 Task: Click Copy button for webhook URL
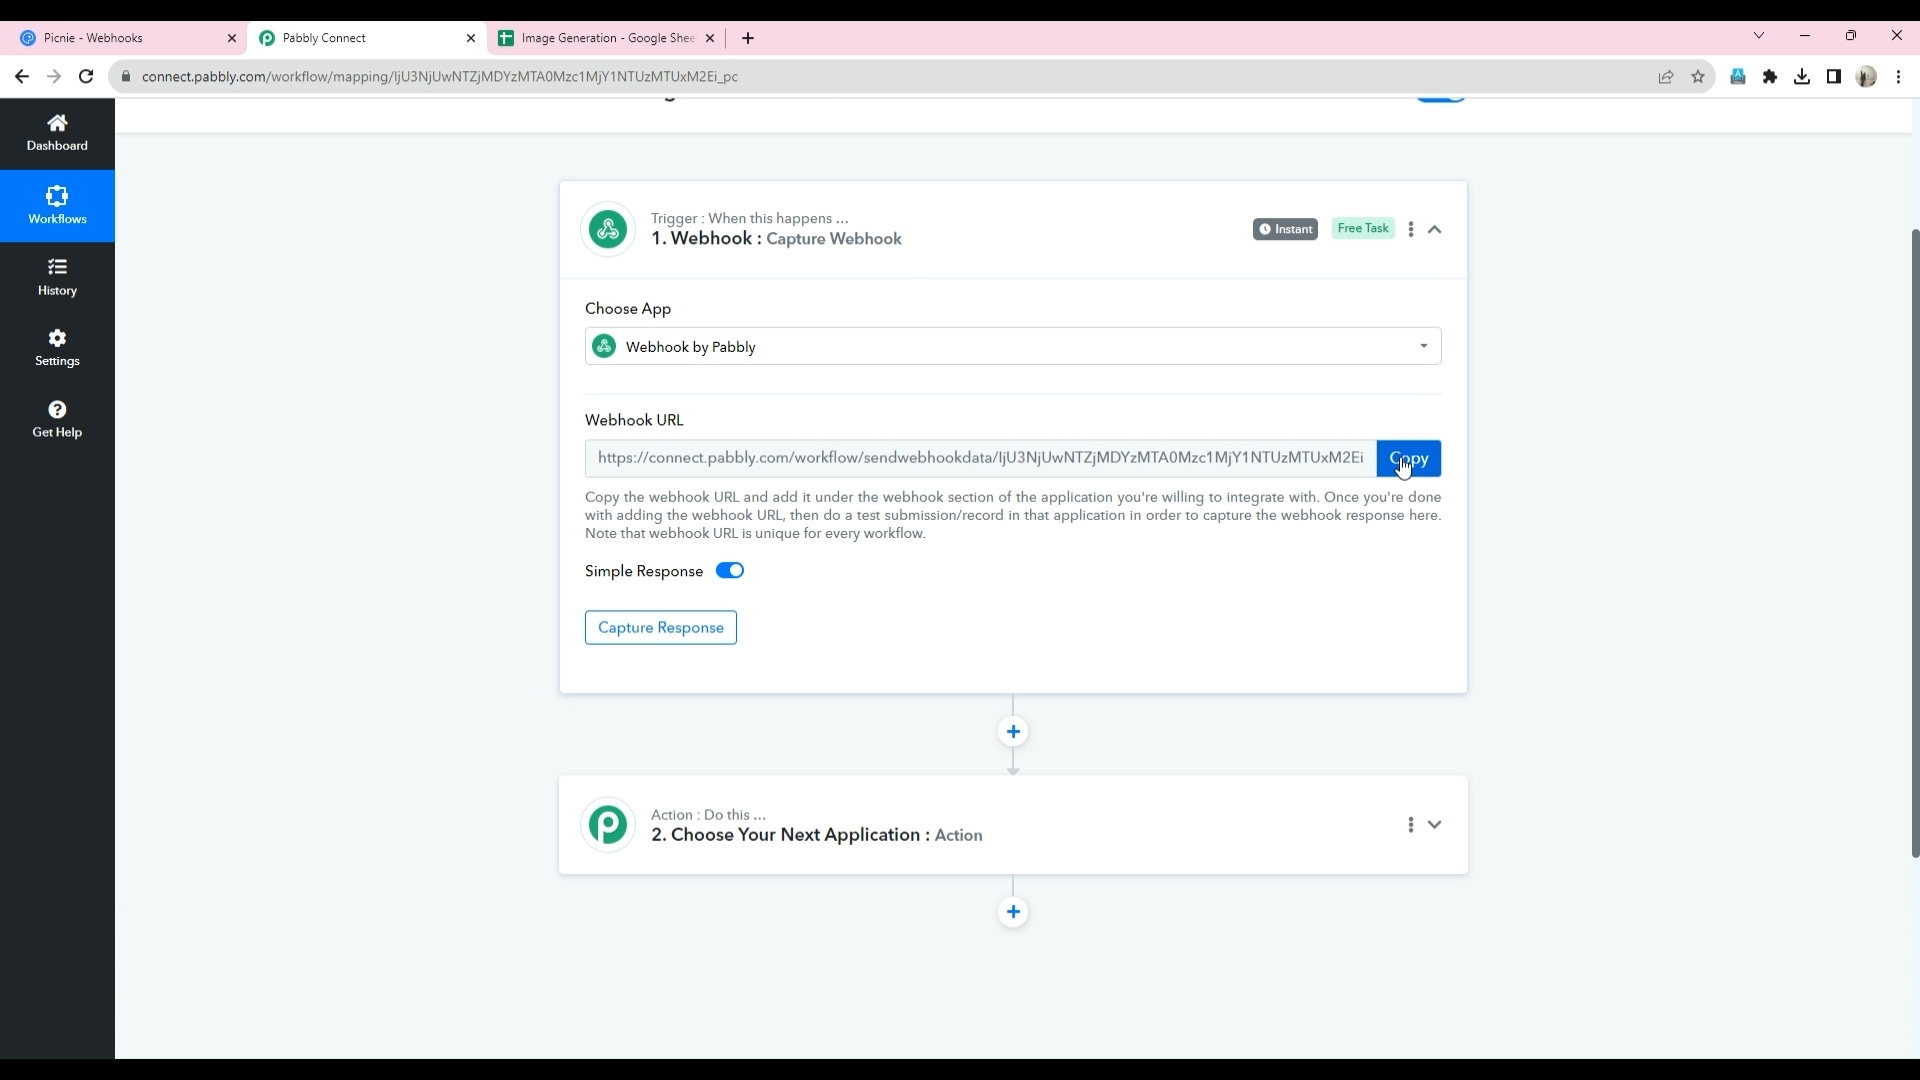click(x=1408, y=458)
